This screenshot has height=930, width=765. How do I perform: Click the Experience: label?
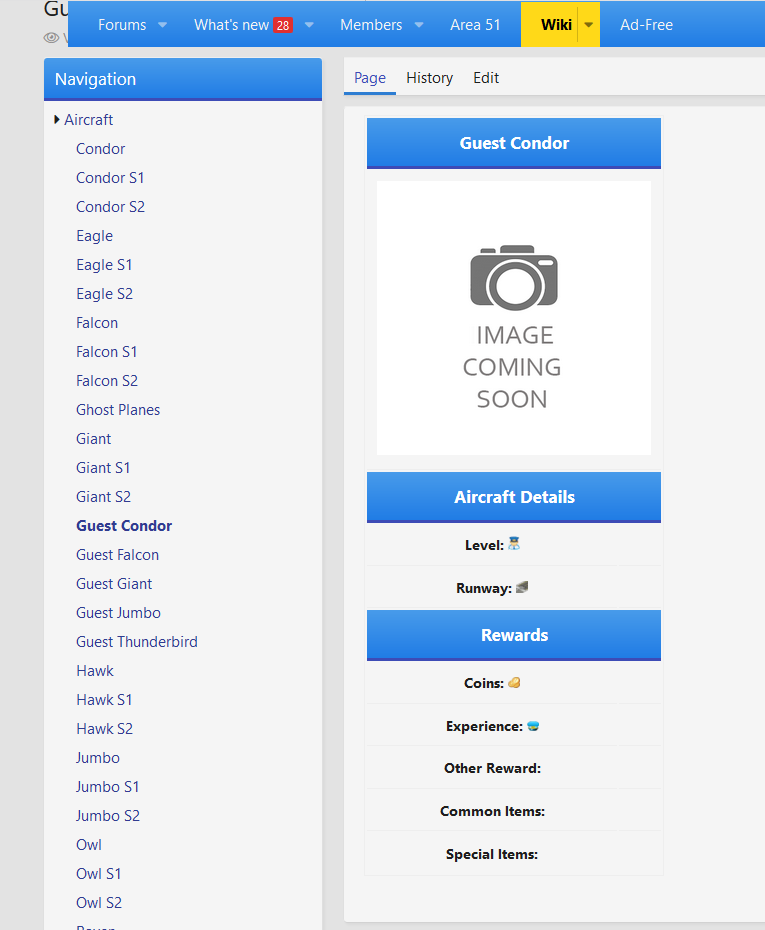tap(484, 727)
